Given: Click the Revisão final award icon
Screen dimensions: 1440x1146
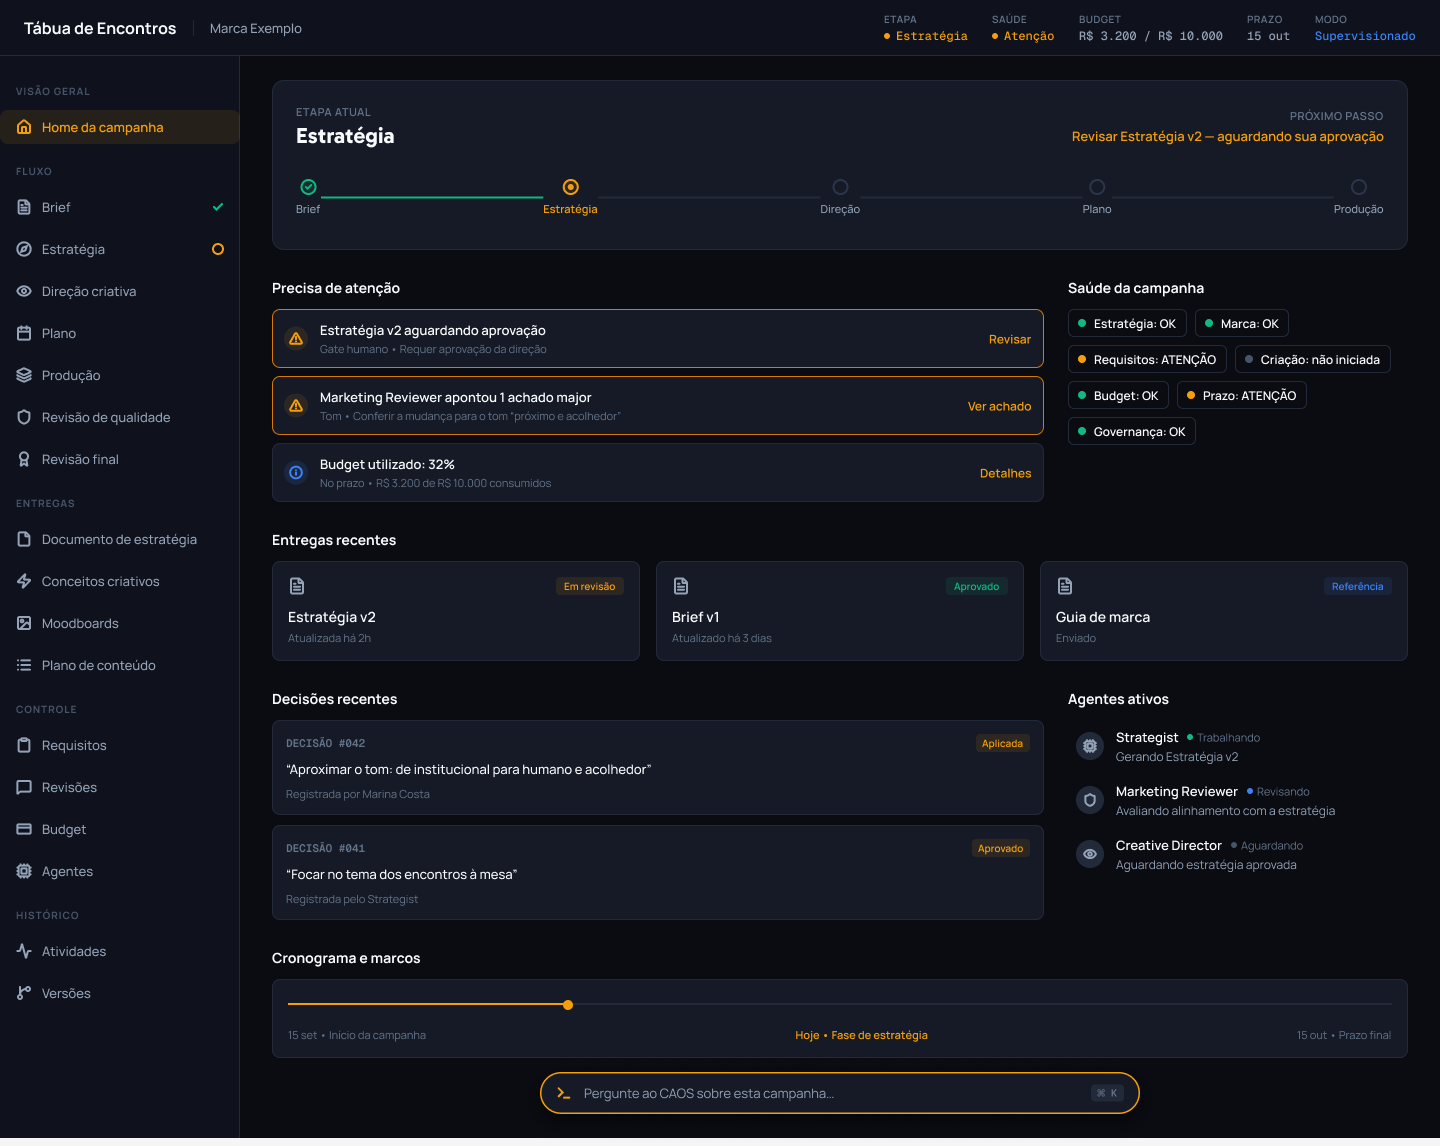Looking at the screenshot, I should [x=24, y=459].
